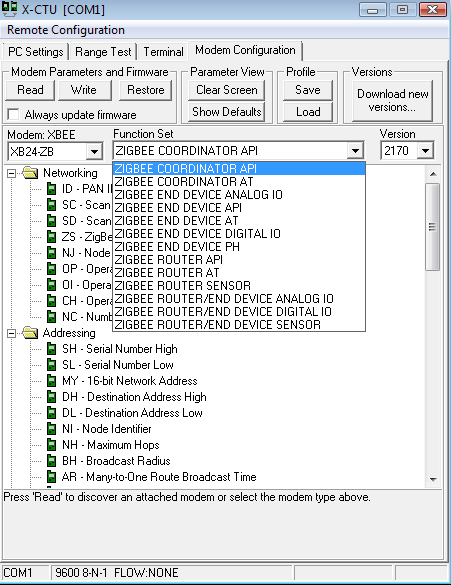Screen dimensions: 451x585
Task: Click the MY 16-bit Network Address icon
Action: pyautogui.click(x=51, y=381)
